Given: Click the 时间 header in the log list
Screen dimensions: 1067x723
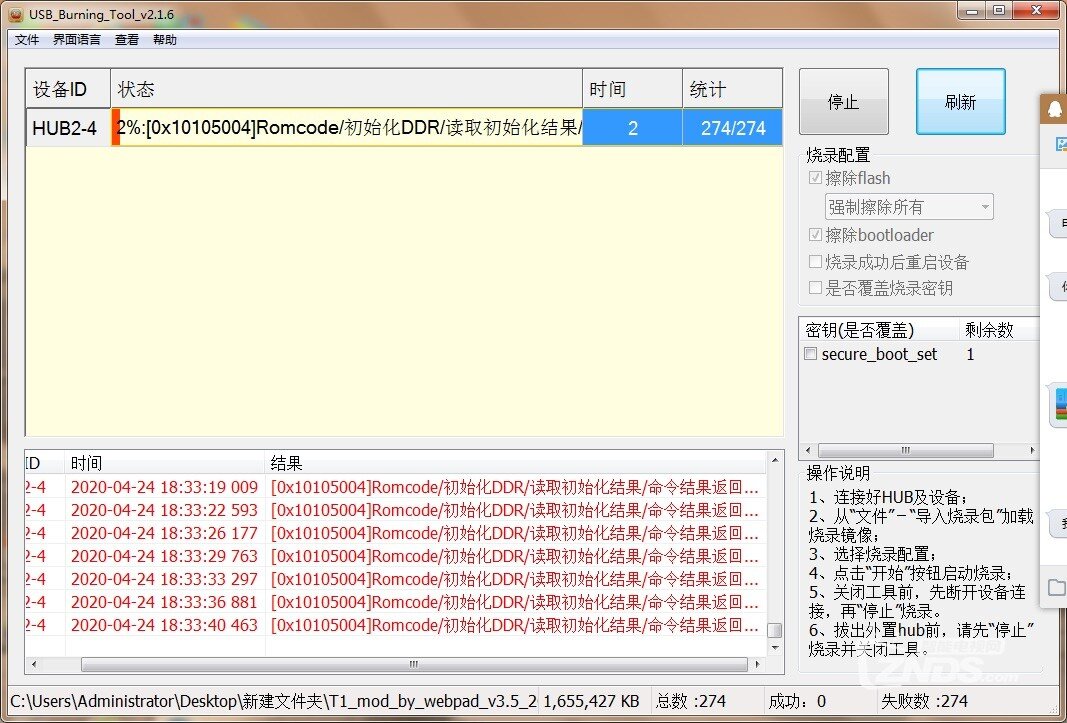Looking at the screenshot, I should pyautogui.click(x=164, y=463).
